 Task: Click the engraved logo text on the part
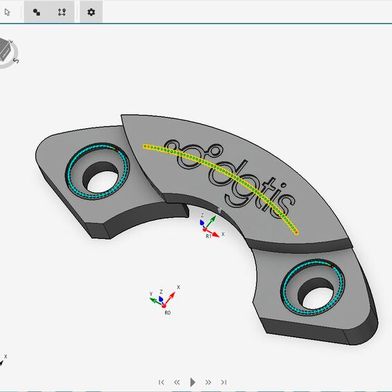tap(230, 178)
